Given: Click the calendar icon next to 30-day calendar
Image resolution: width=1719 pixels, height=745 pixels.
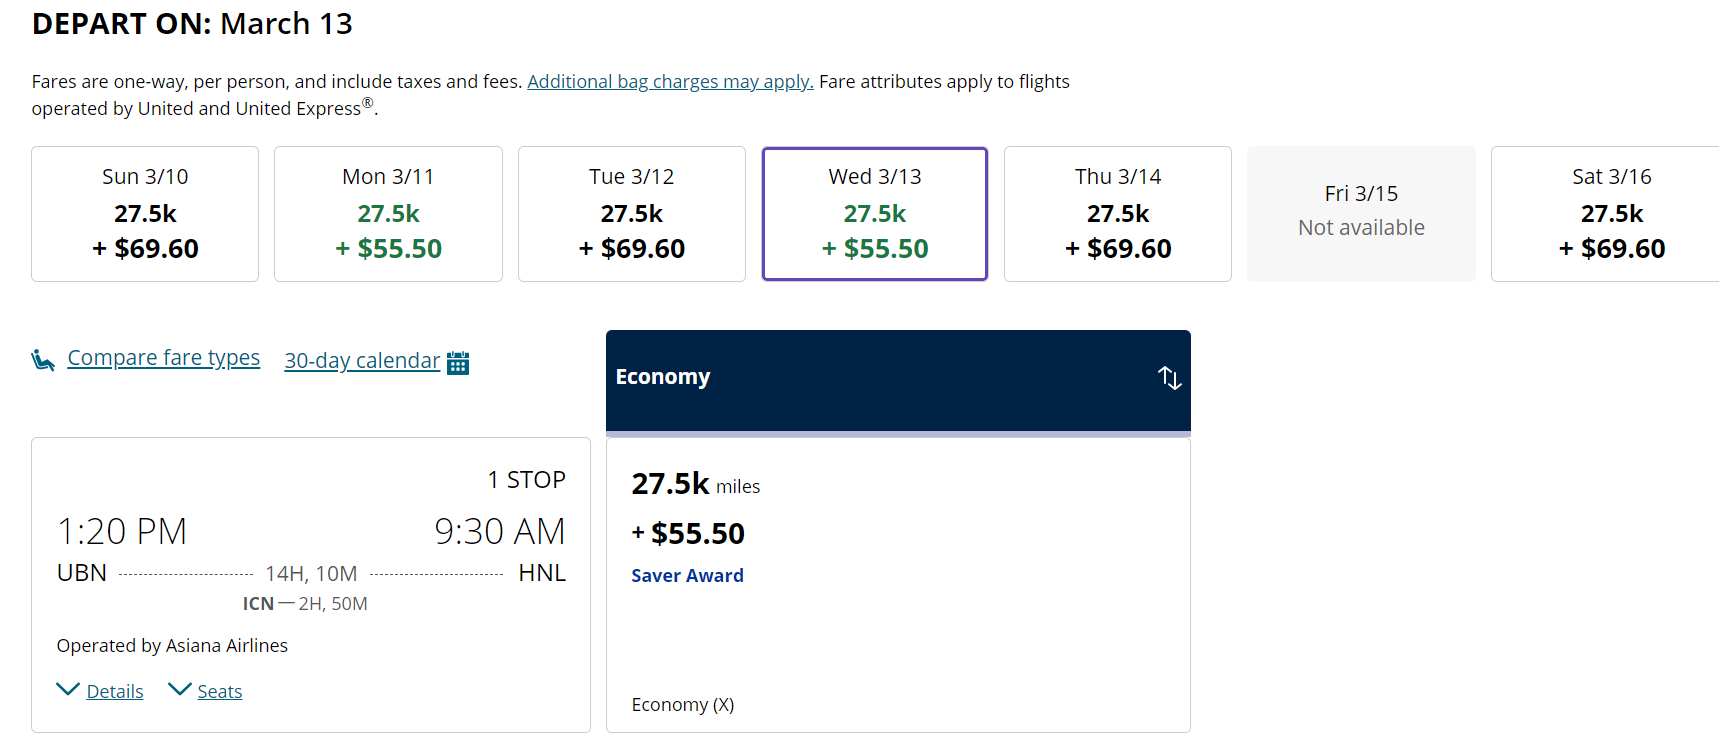Looking at the screenshot, I should (458, 362).
